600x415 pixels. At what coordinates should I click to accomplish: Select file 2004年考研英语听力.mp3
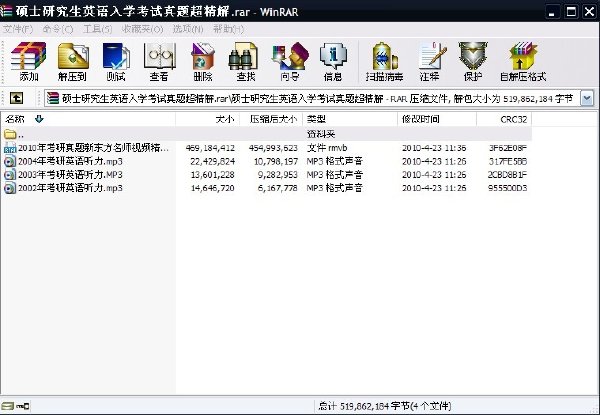[x=70, y=161]
